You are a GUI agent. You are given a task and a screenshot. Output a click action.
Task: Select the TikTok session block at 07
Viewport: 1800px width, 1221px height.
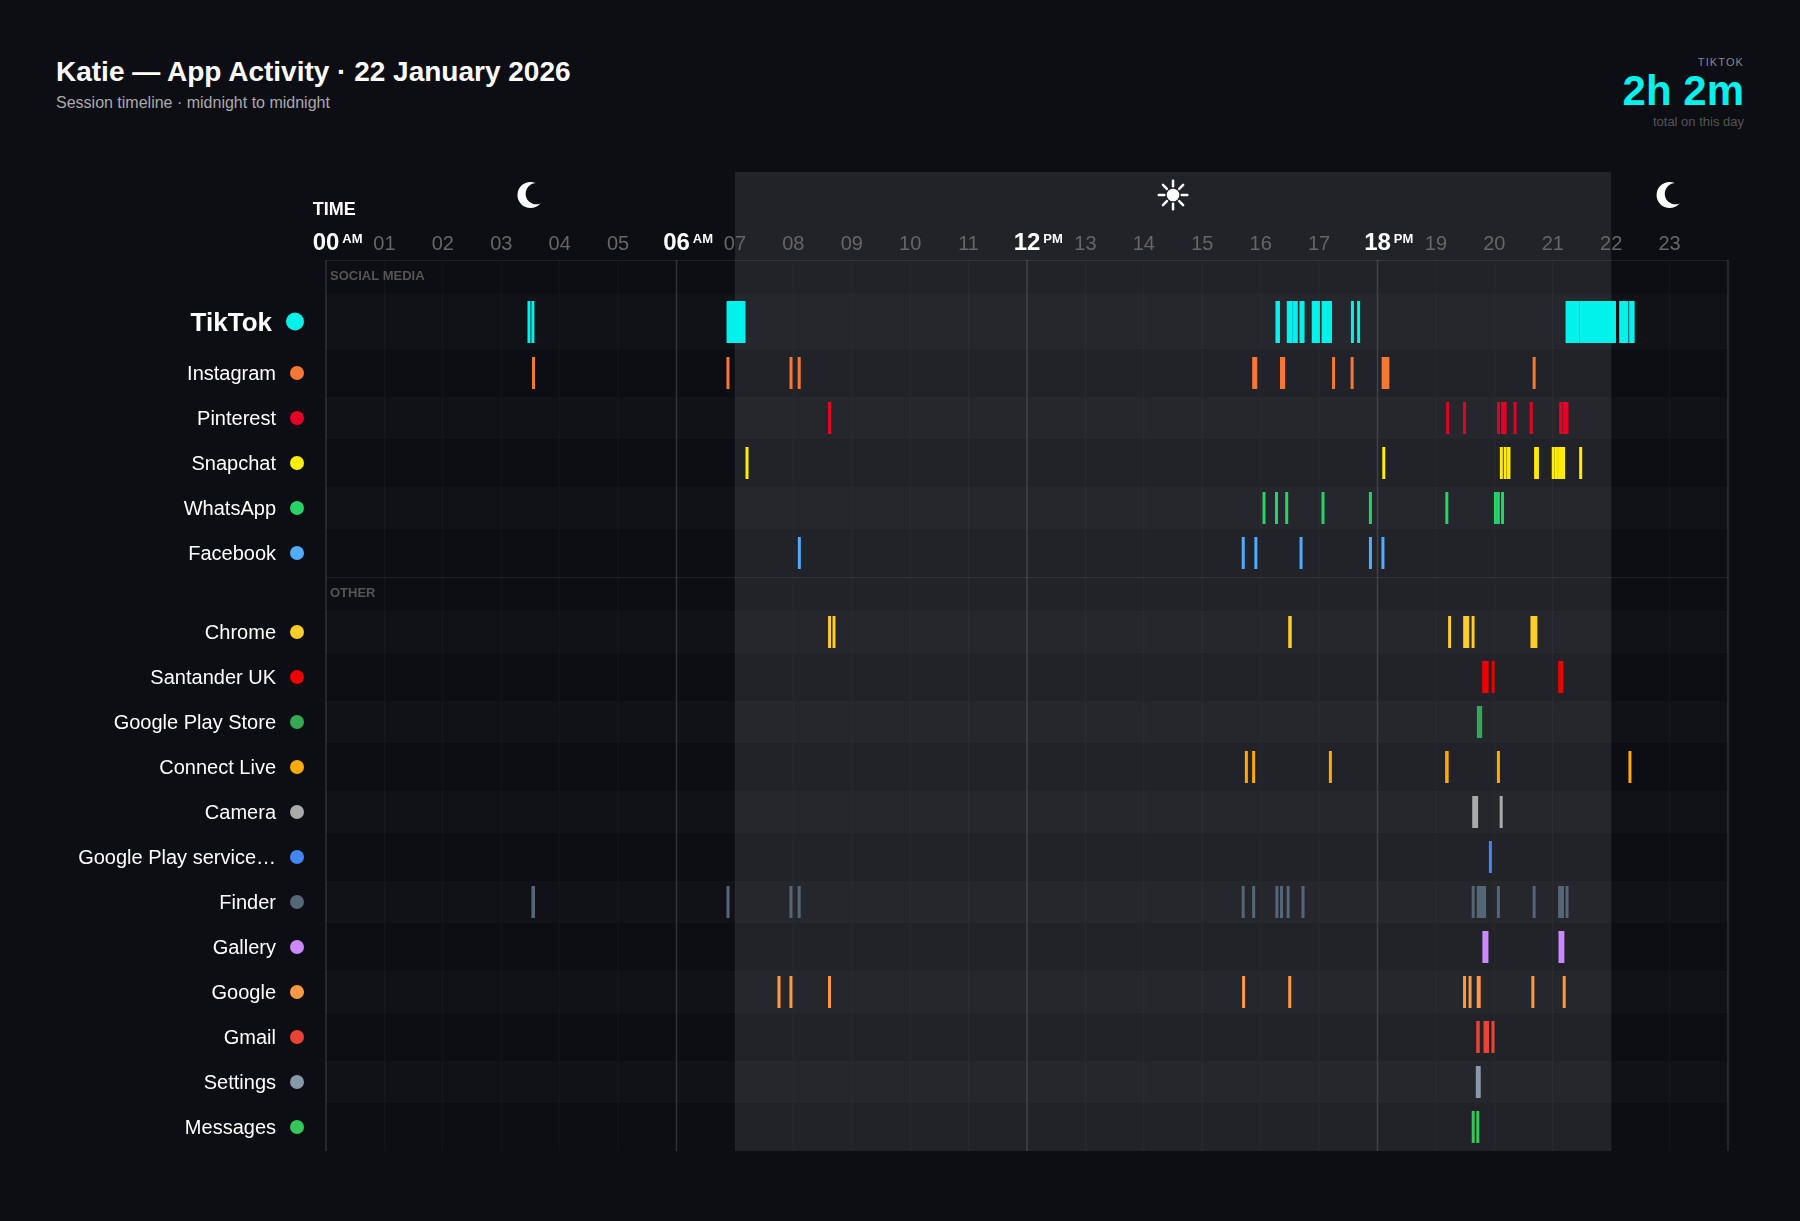(736, 322)
